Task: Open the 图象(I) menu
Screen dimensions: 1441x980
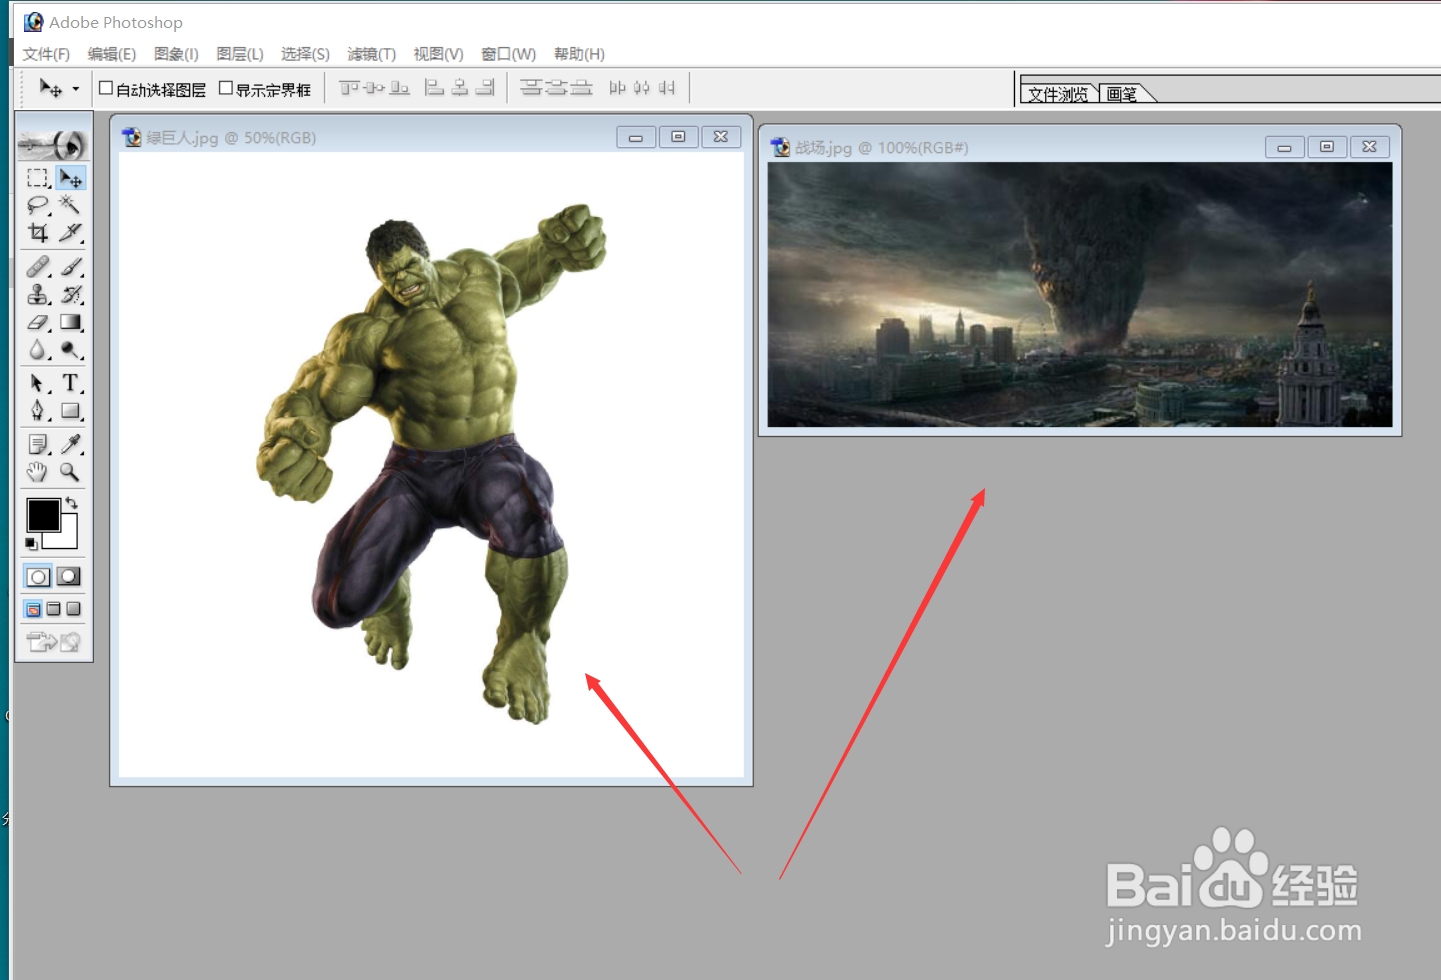Action: (176, 54)
